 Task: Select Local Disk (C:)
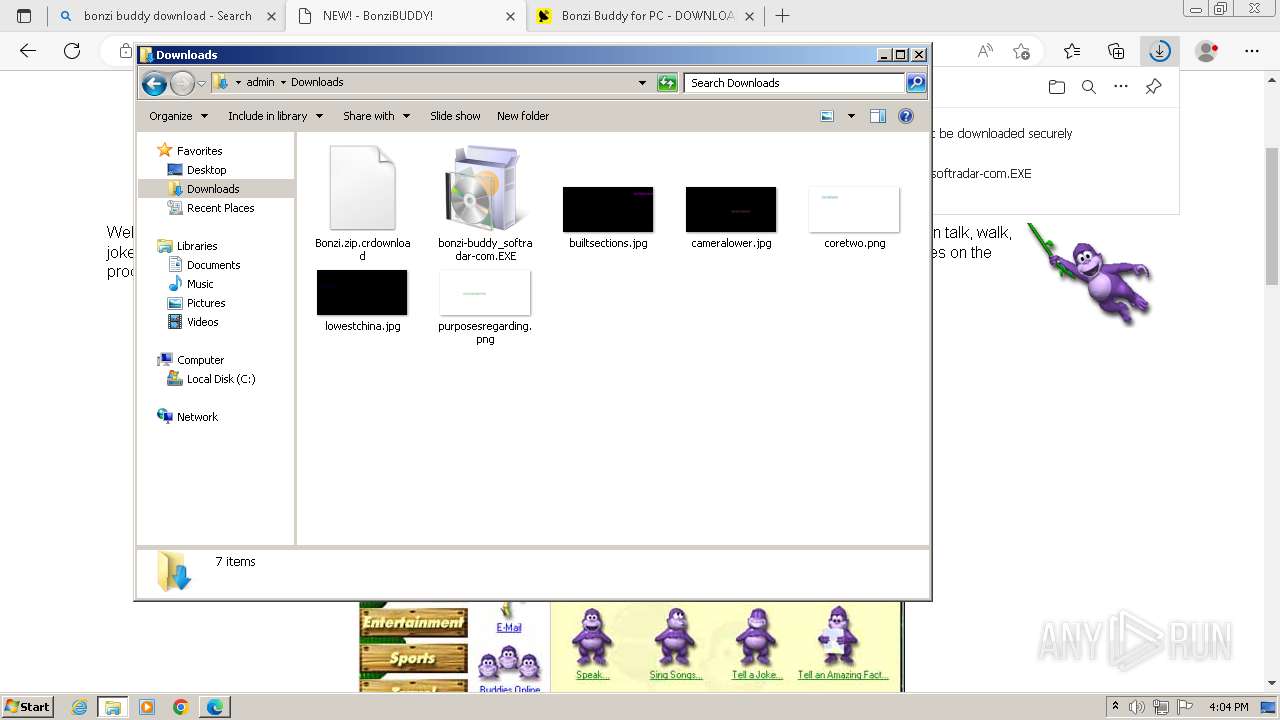[x=221, y=379]
